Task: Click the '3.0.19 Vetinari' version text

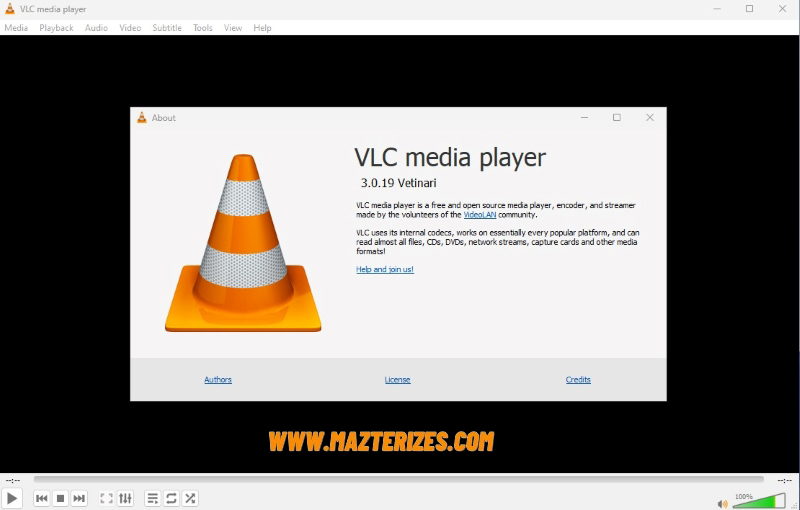Action: pyautogui.click(x=398, y=183)
